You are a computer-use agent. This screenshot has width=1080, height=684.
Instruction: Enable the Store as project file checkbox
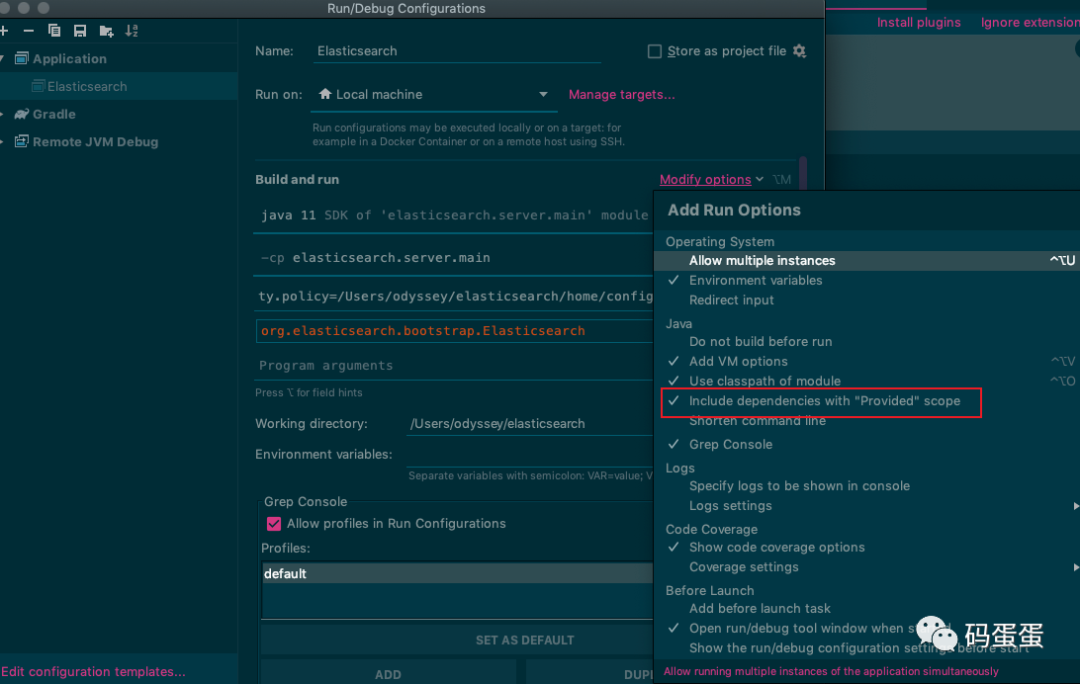(x=654, y=51)
